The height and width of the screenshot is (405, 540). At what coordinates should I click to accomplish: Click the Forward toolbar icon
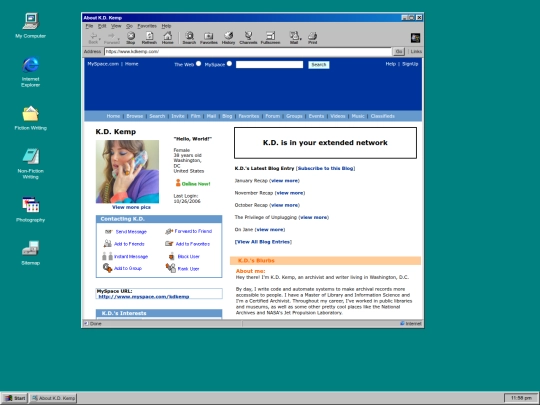pyautogui.click(x=112, y=38)
